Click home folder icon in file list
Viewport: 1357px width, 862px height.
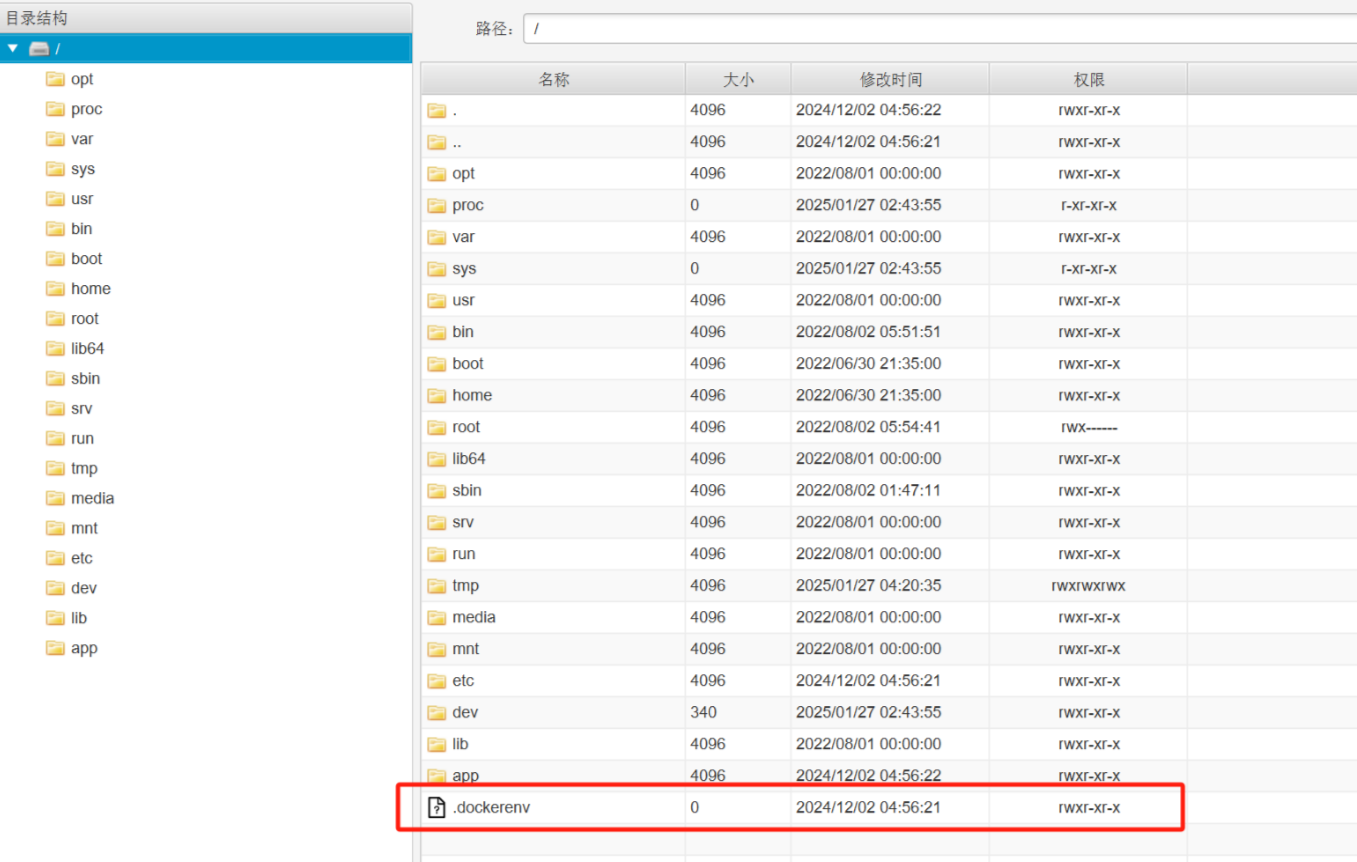pyautogui.click(x=436, y=395)
